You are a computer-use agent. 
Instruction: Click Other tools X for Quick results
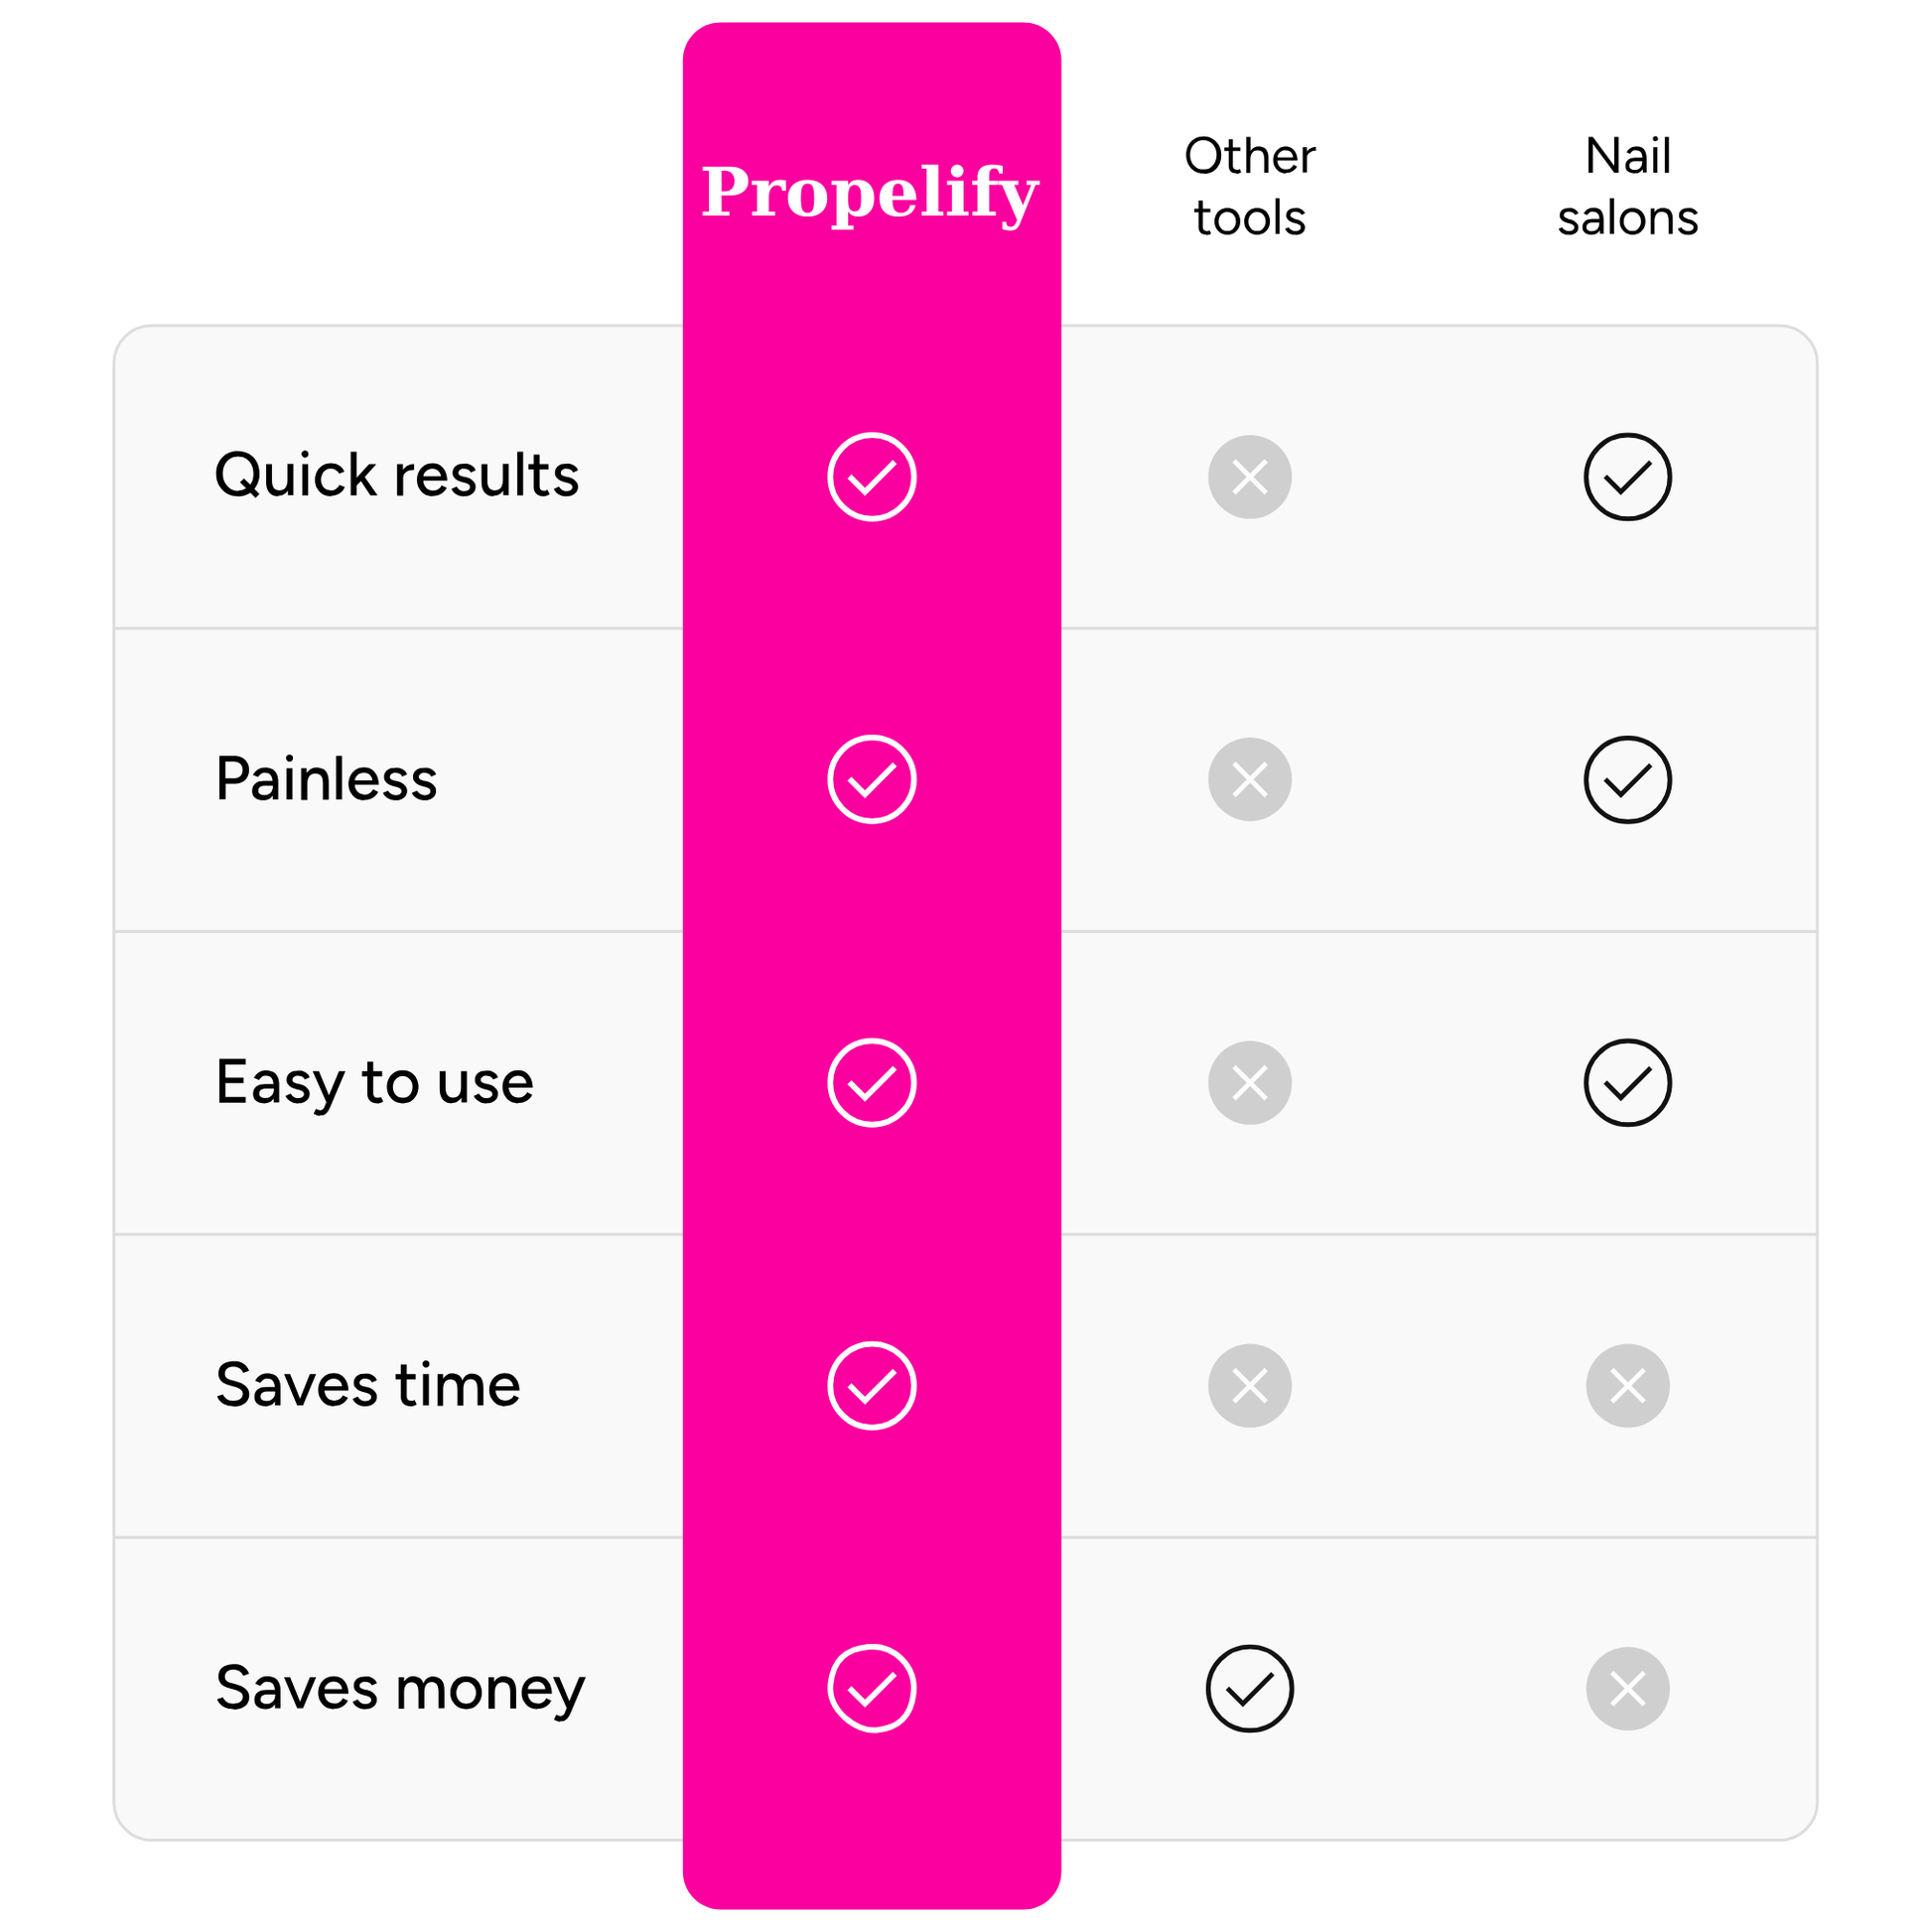point(1249,477)
